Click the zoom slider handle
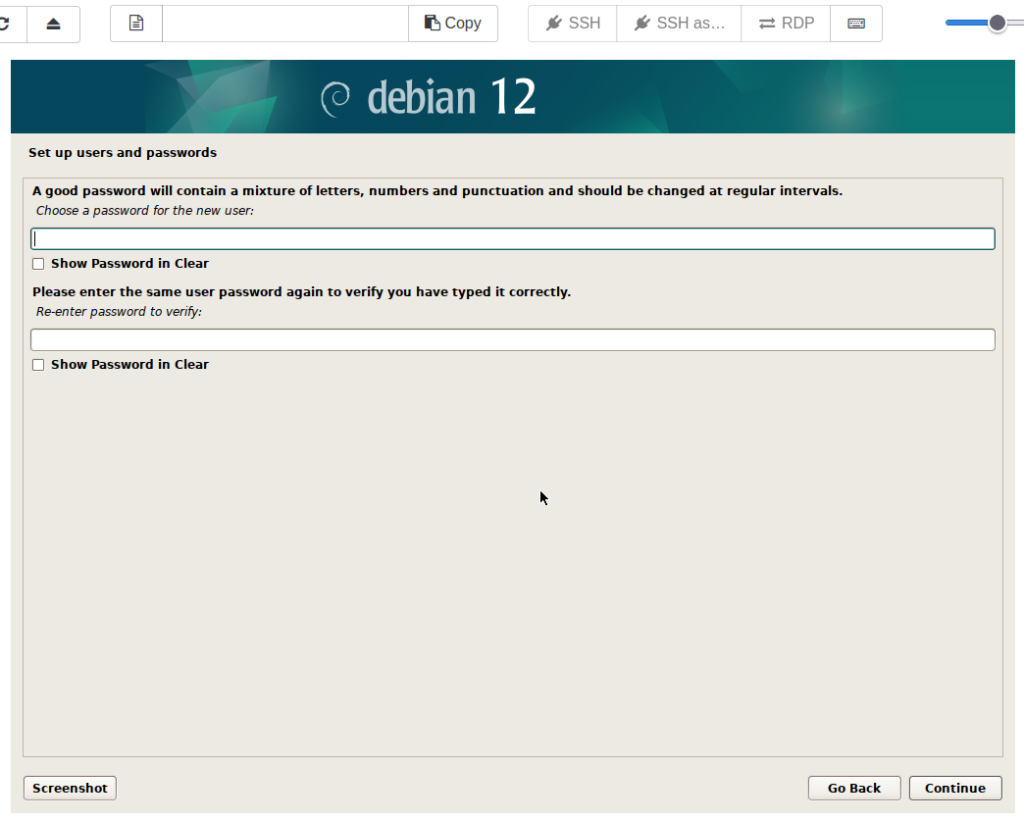1024x823 pixels. tap(996, 23)
